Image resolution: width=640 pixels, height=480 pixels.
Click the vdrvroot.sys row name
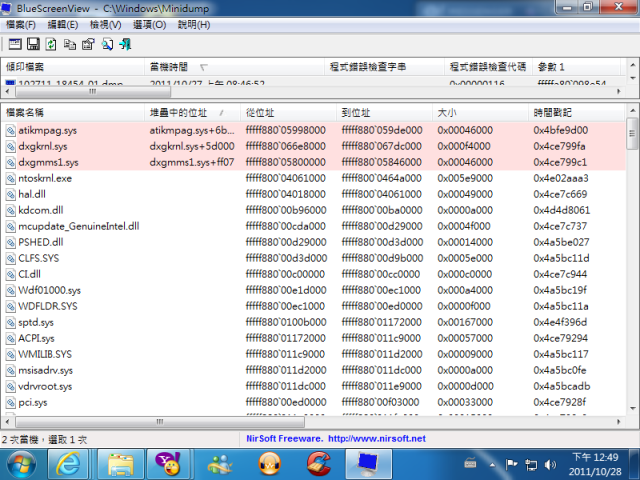(45, 386)
